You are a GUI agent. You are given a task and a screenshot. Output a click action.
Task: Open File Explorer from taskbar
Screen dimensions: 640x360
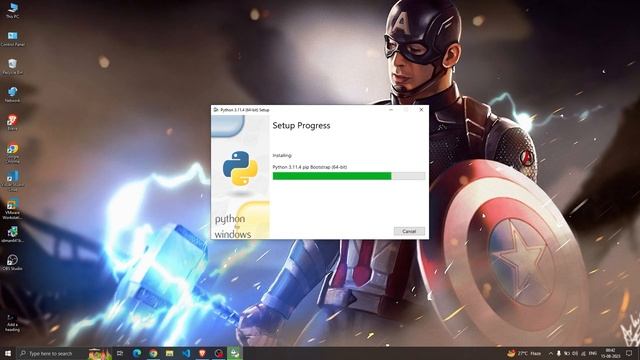169,353
